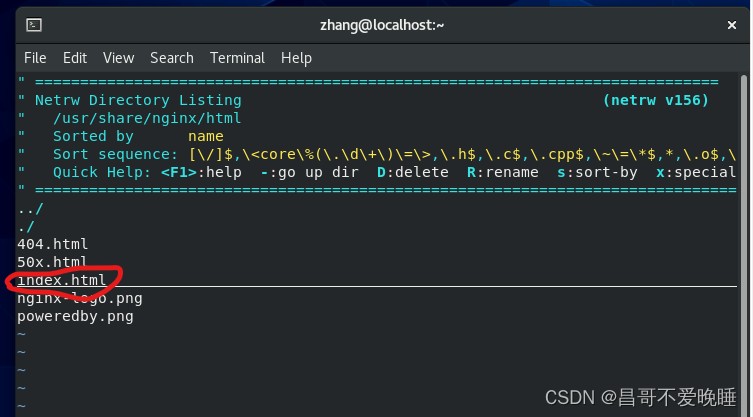Open the Search menu
This screenshot has height=417, width=753.
click(x=171, y=58)
